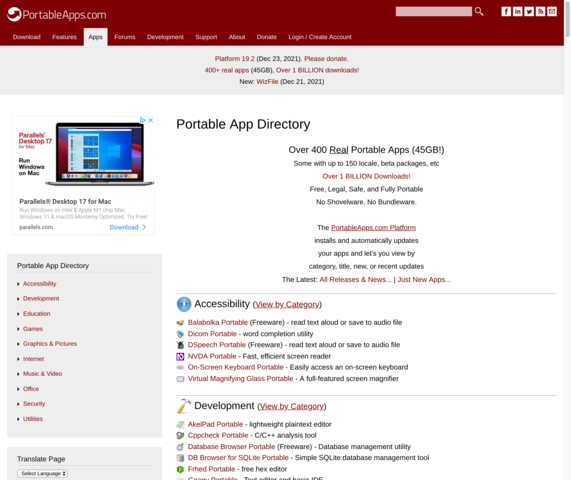The width and height of the screenshot is (571, 480).
Task: Open the Balabolka Portable link
Action: click(x=218, y=322)
